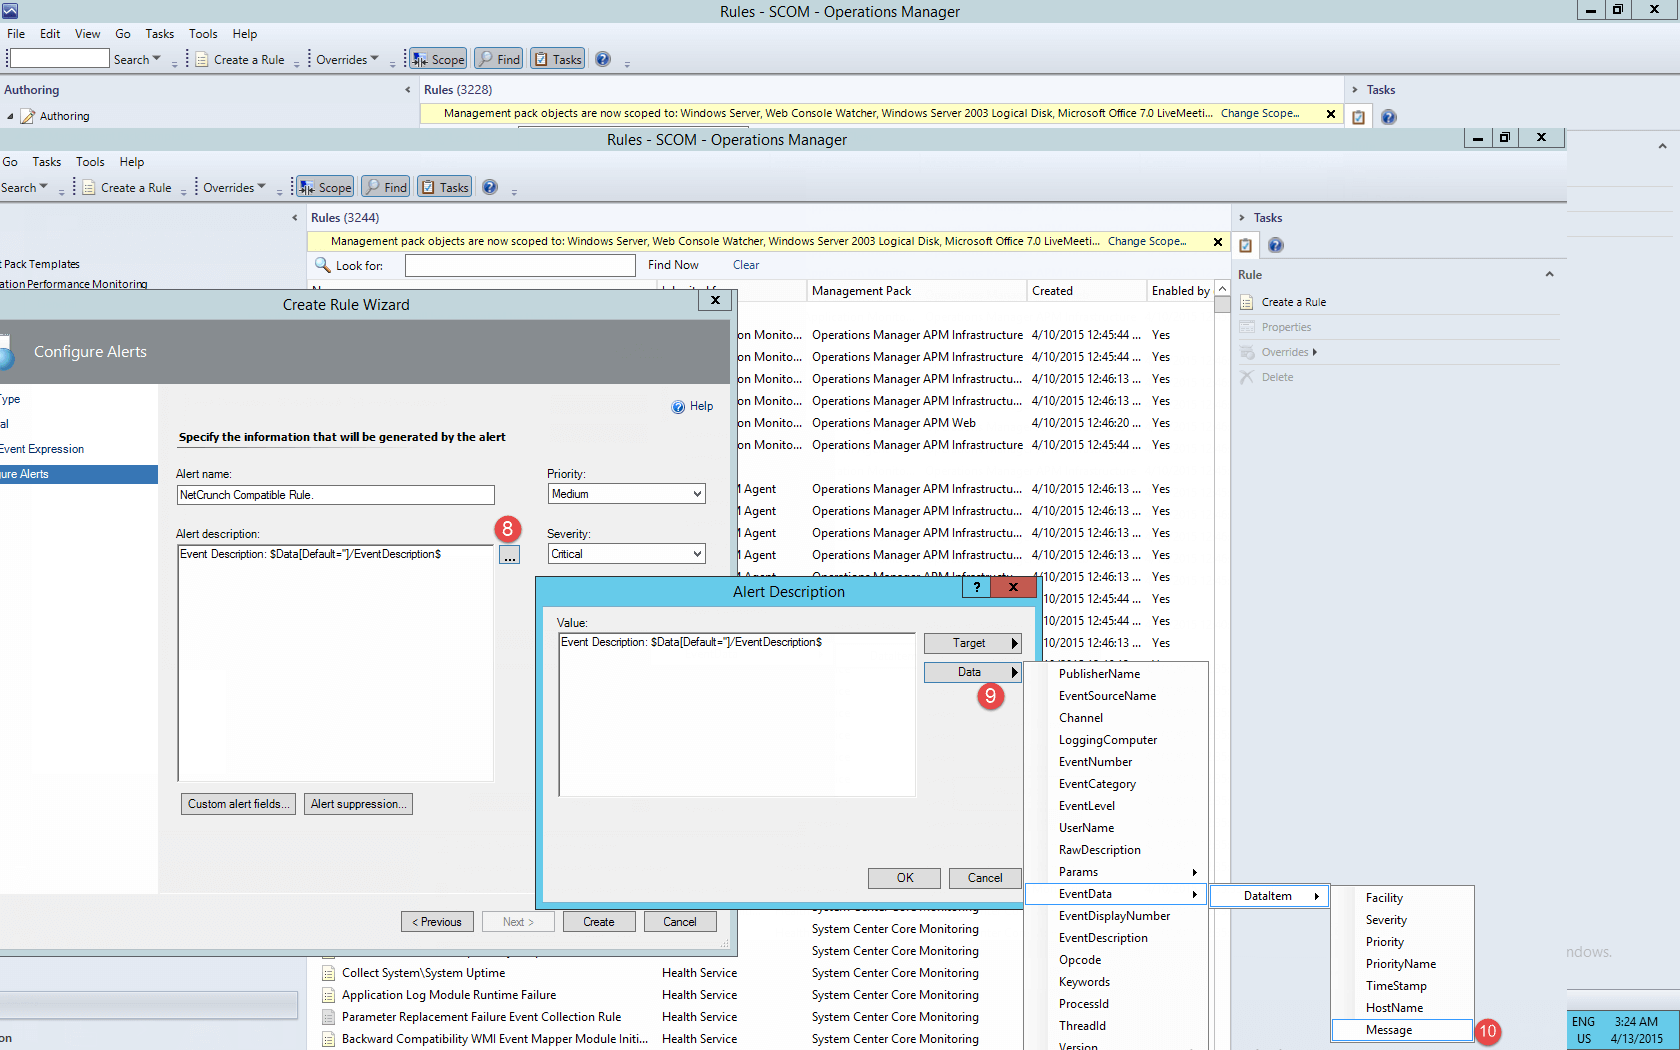Click OK in Alert Description dialog

pyautogui.click(x=905, y=878)
